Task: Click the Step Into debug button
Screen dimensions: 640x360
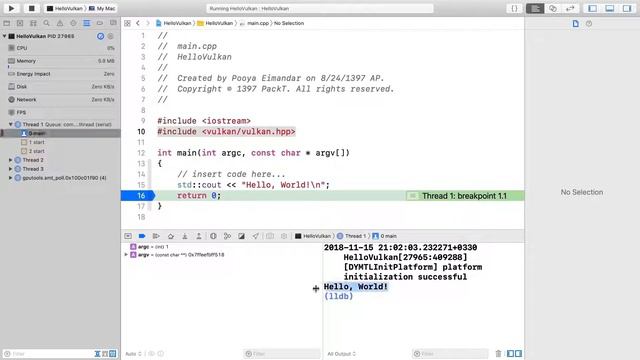Action: point(184,236)
